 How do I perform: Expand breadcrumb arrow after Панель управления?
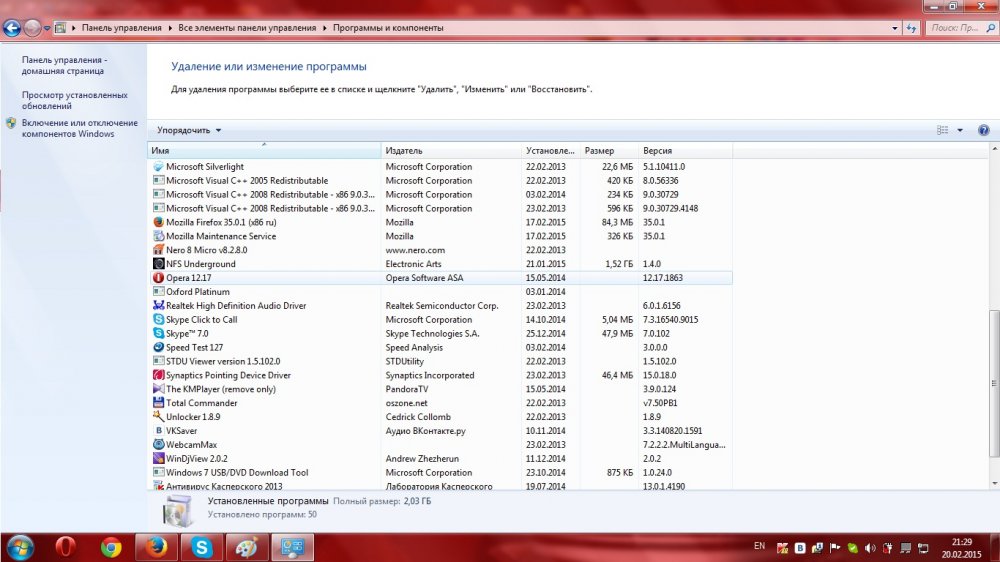pos(170,28)
